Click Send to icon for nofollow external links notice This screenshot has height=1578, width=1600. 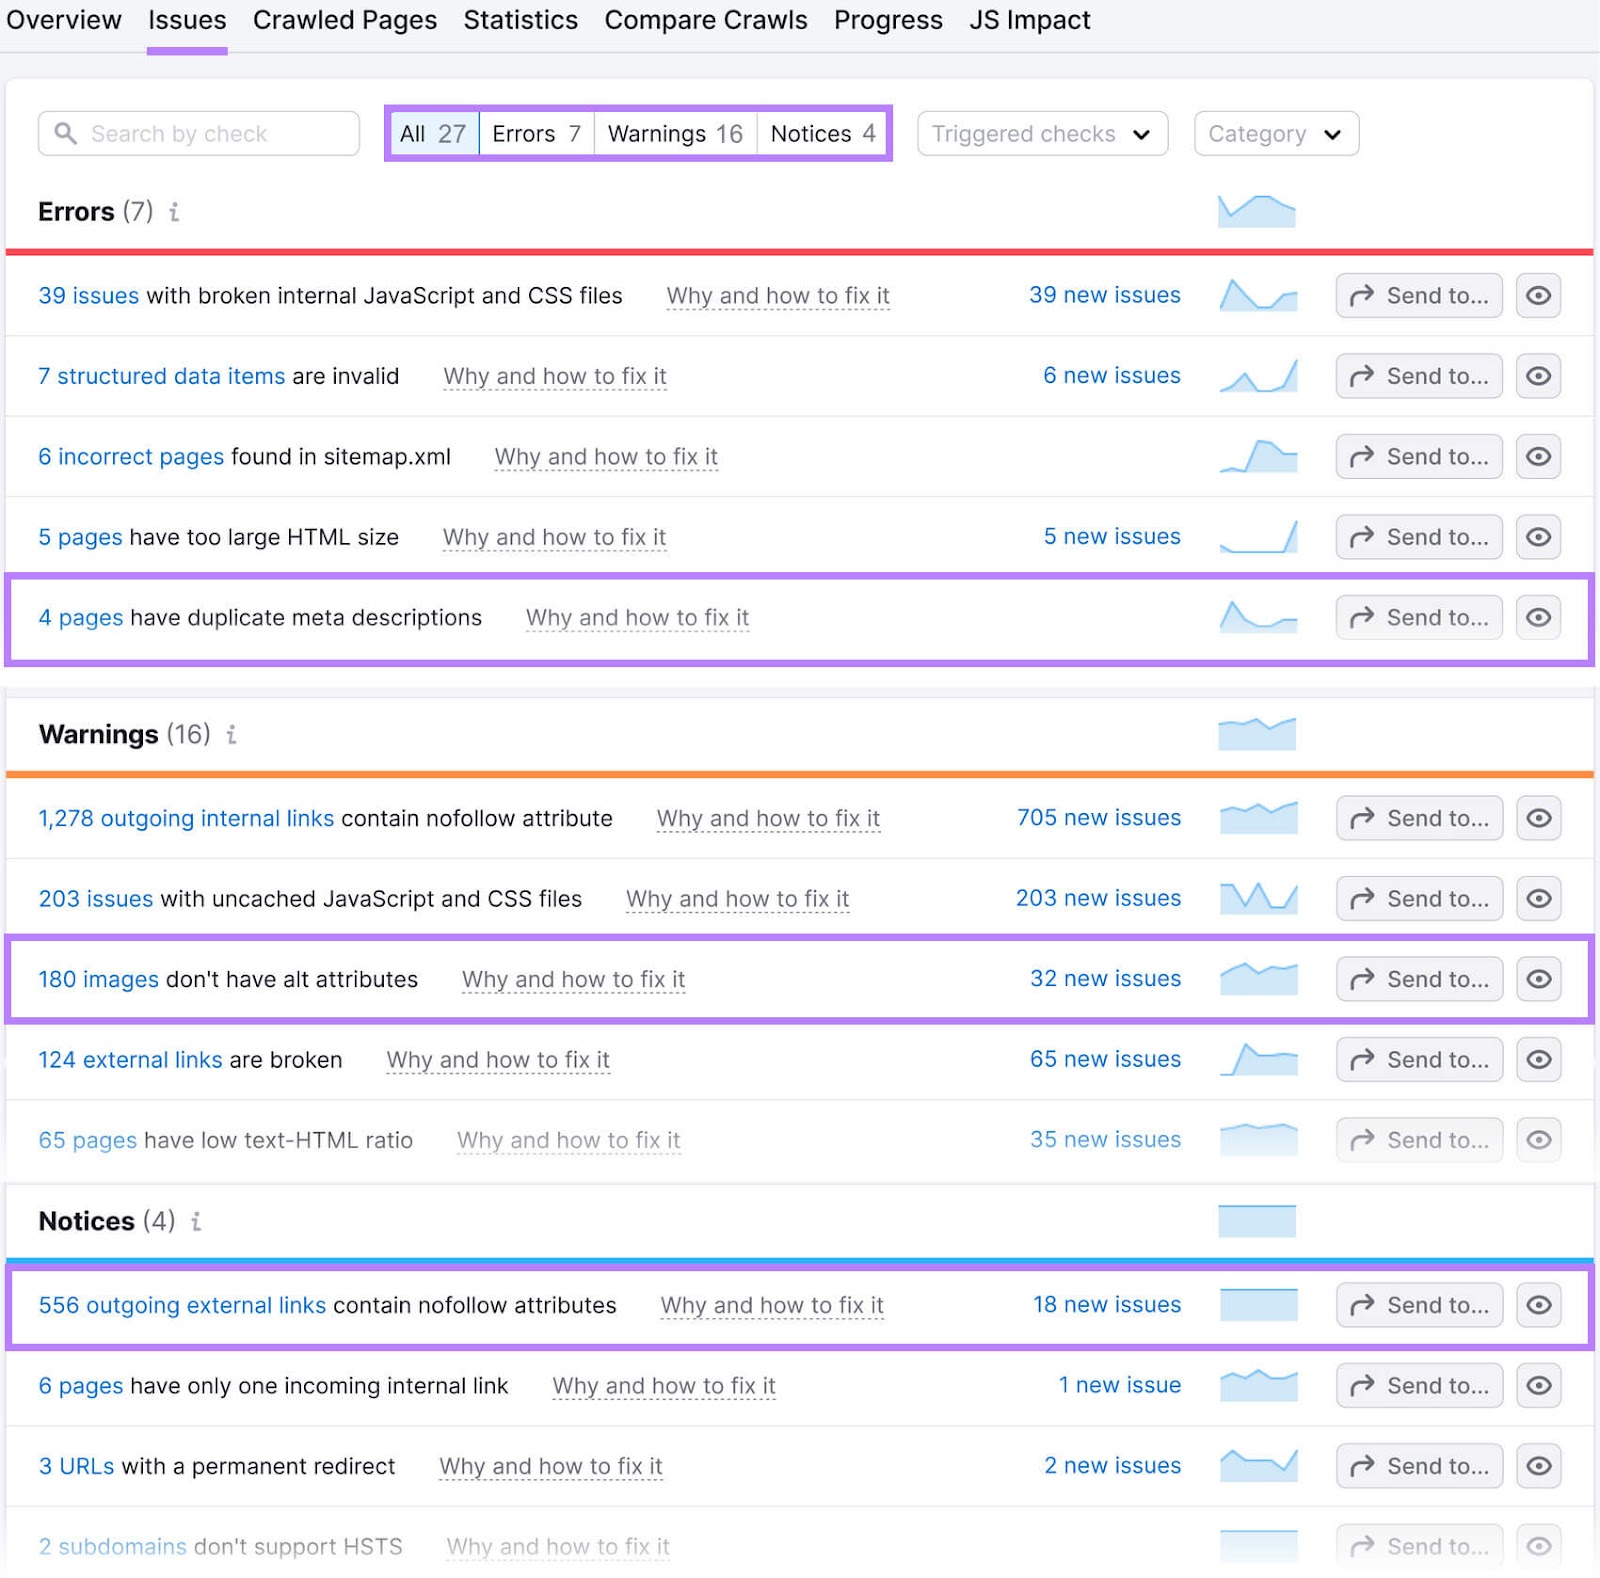(1418, 1305)
